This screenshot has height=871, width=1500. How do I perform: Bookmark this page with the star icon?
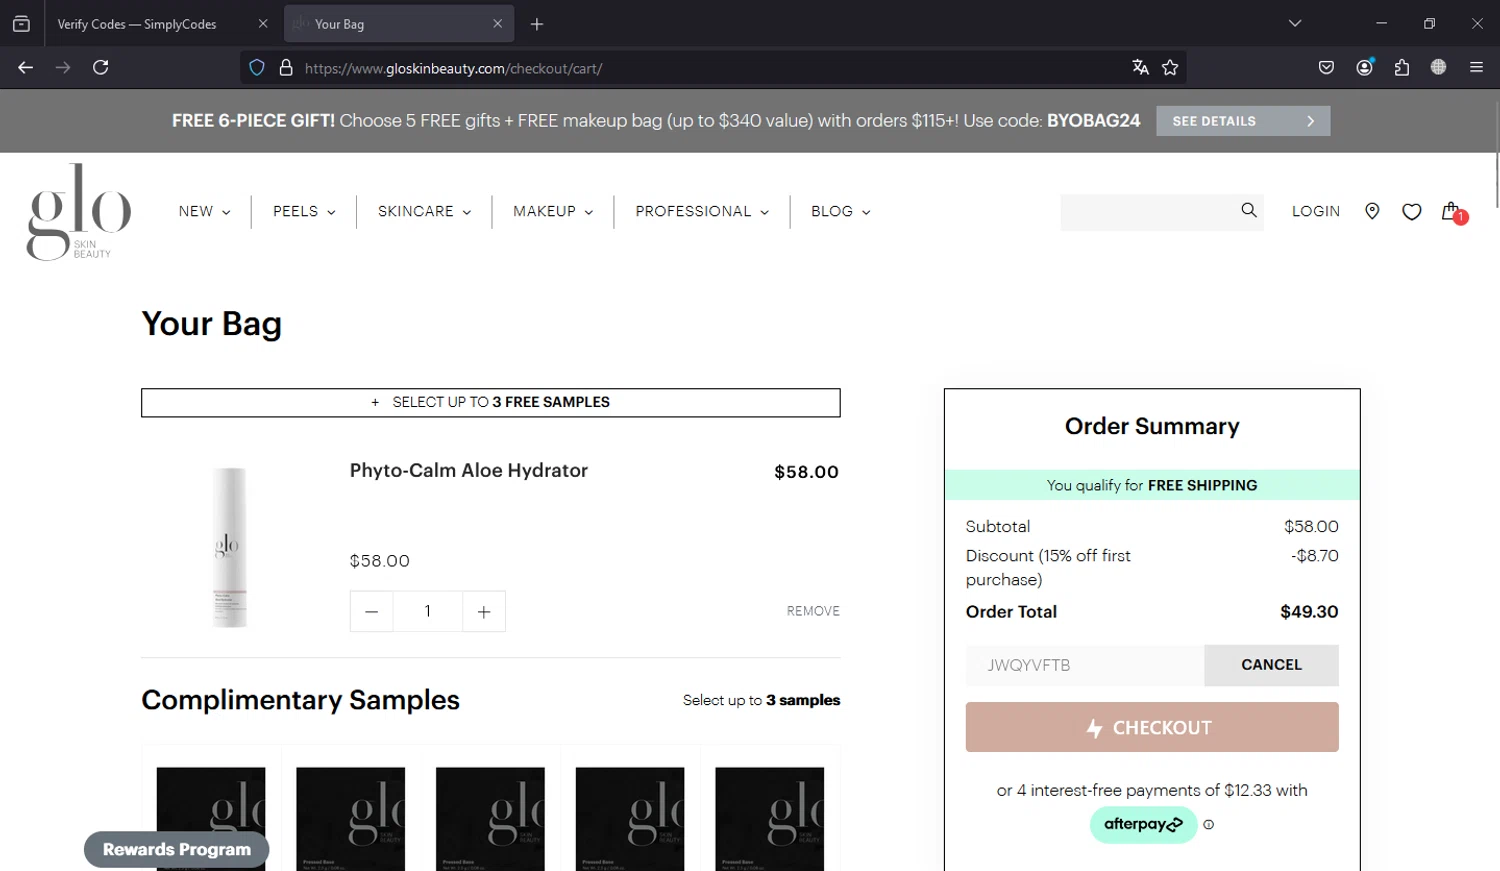pos(1170,68)
